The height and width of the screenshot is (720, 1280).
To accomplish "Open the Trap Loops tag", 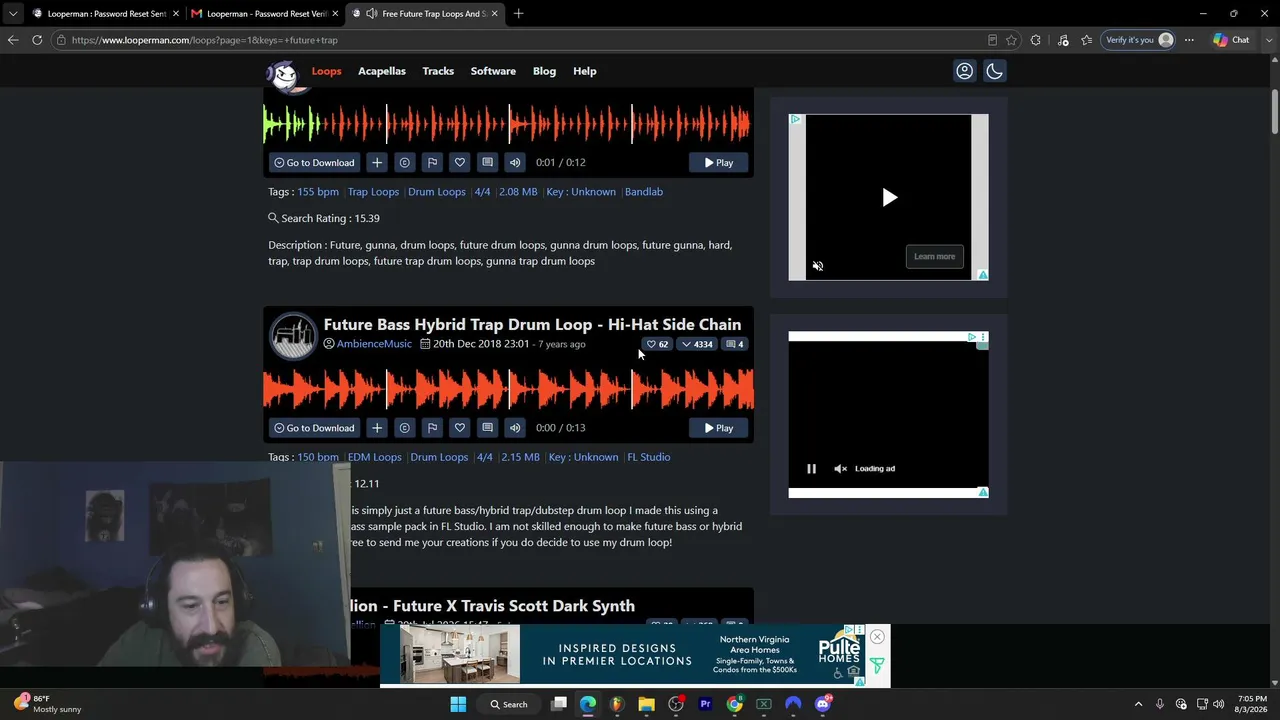I will pyautogui.click(x=373, y=191).
